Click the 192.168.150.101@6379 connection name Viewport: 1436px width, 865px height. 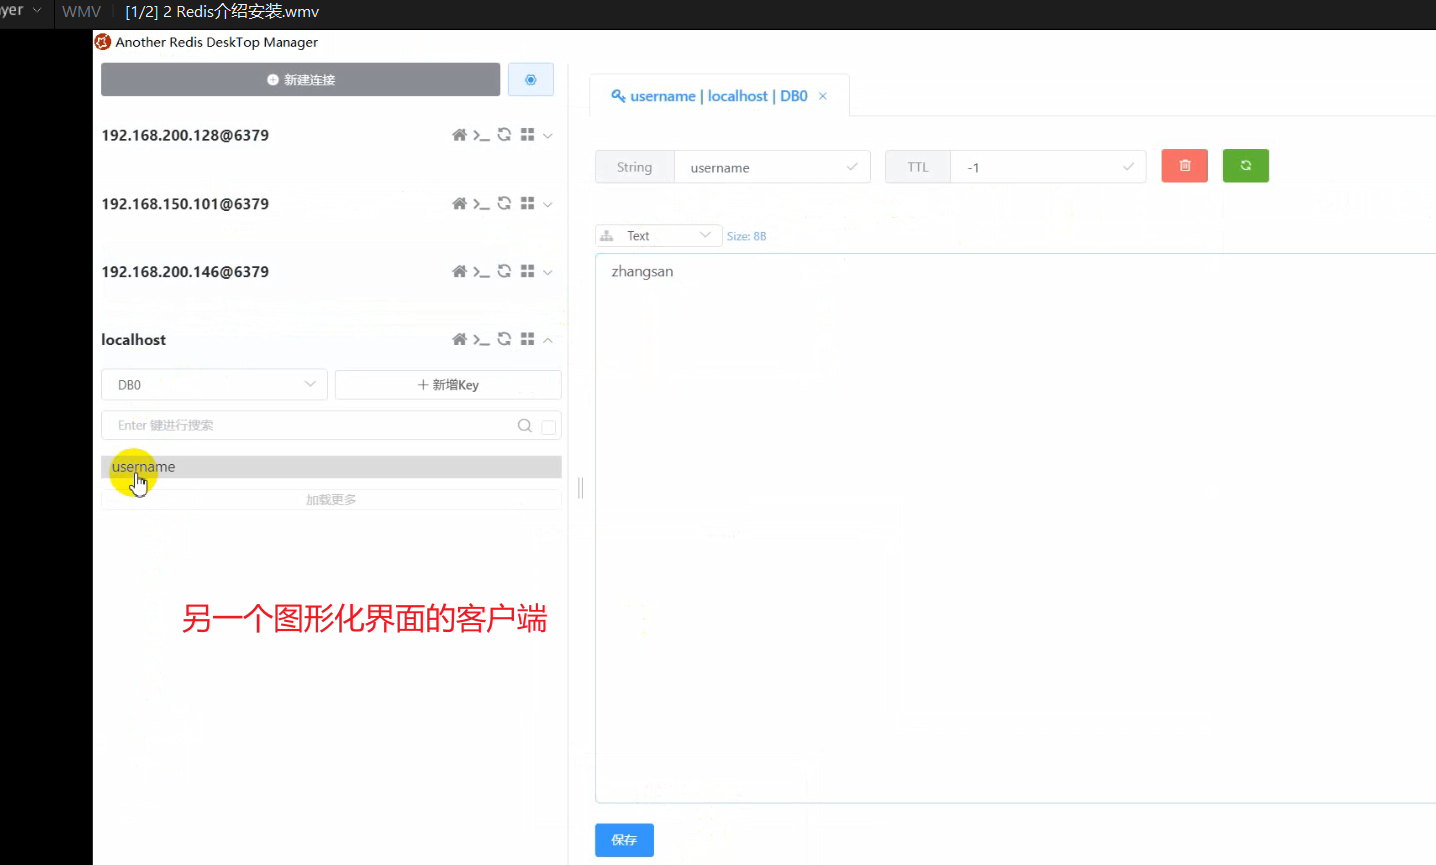point(185,204)
